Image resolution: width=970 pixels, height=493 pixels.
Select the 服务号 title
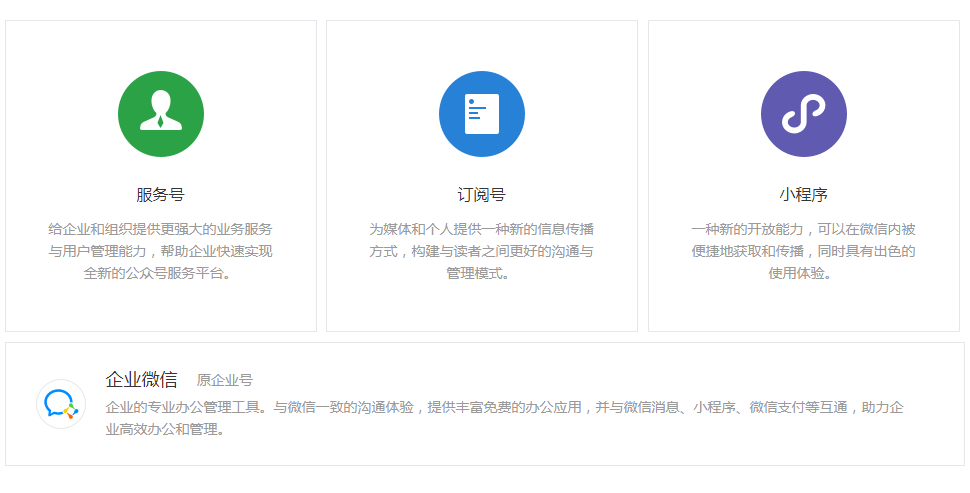click(x=161, y=194)
